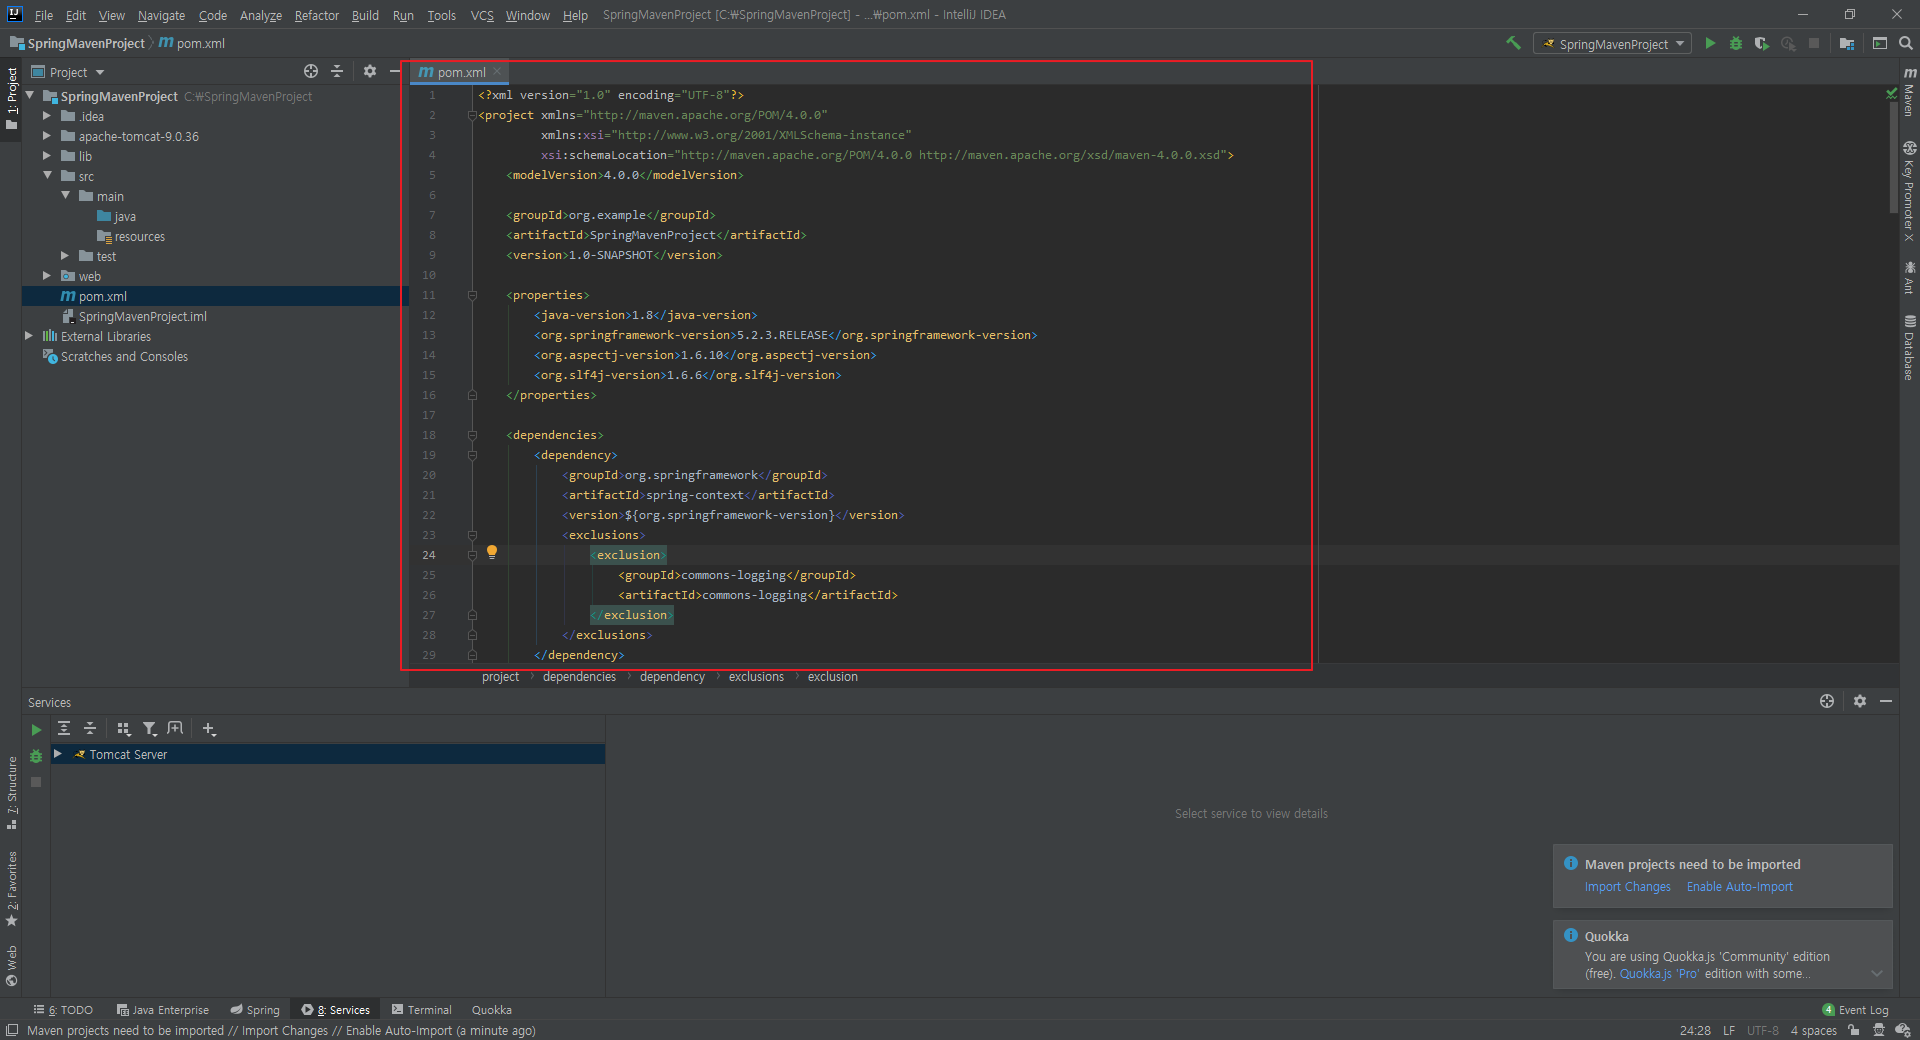Expand the test folder
This screenshot has height=1040, width=1920.
pyautogui.click(x=65, y=256)
